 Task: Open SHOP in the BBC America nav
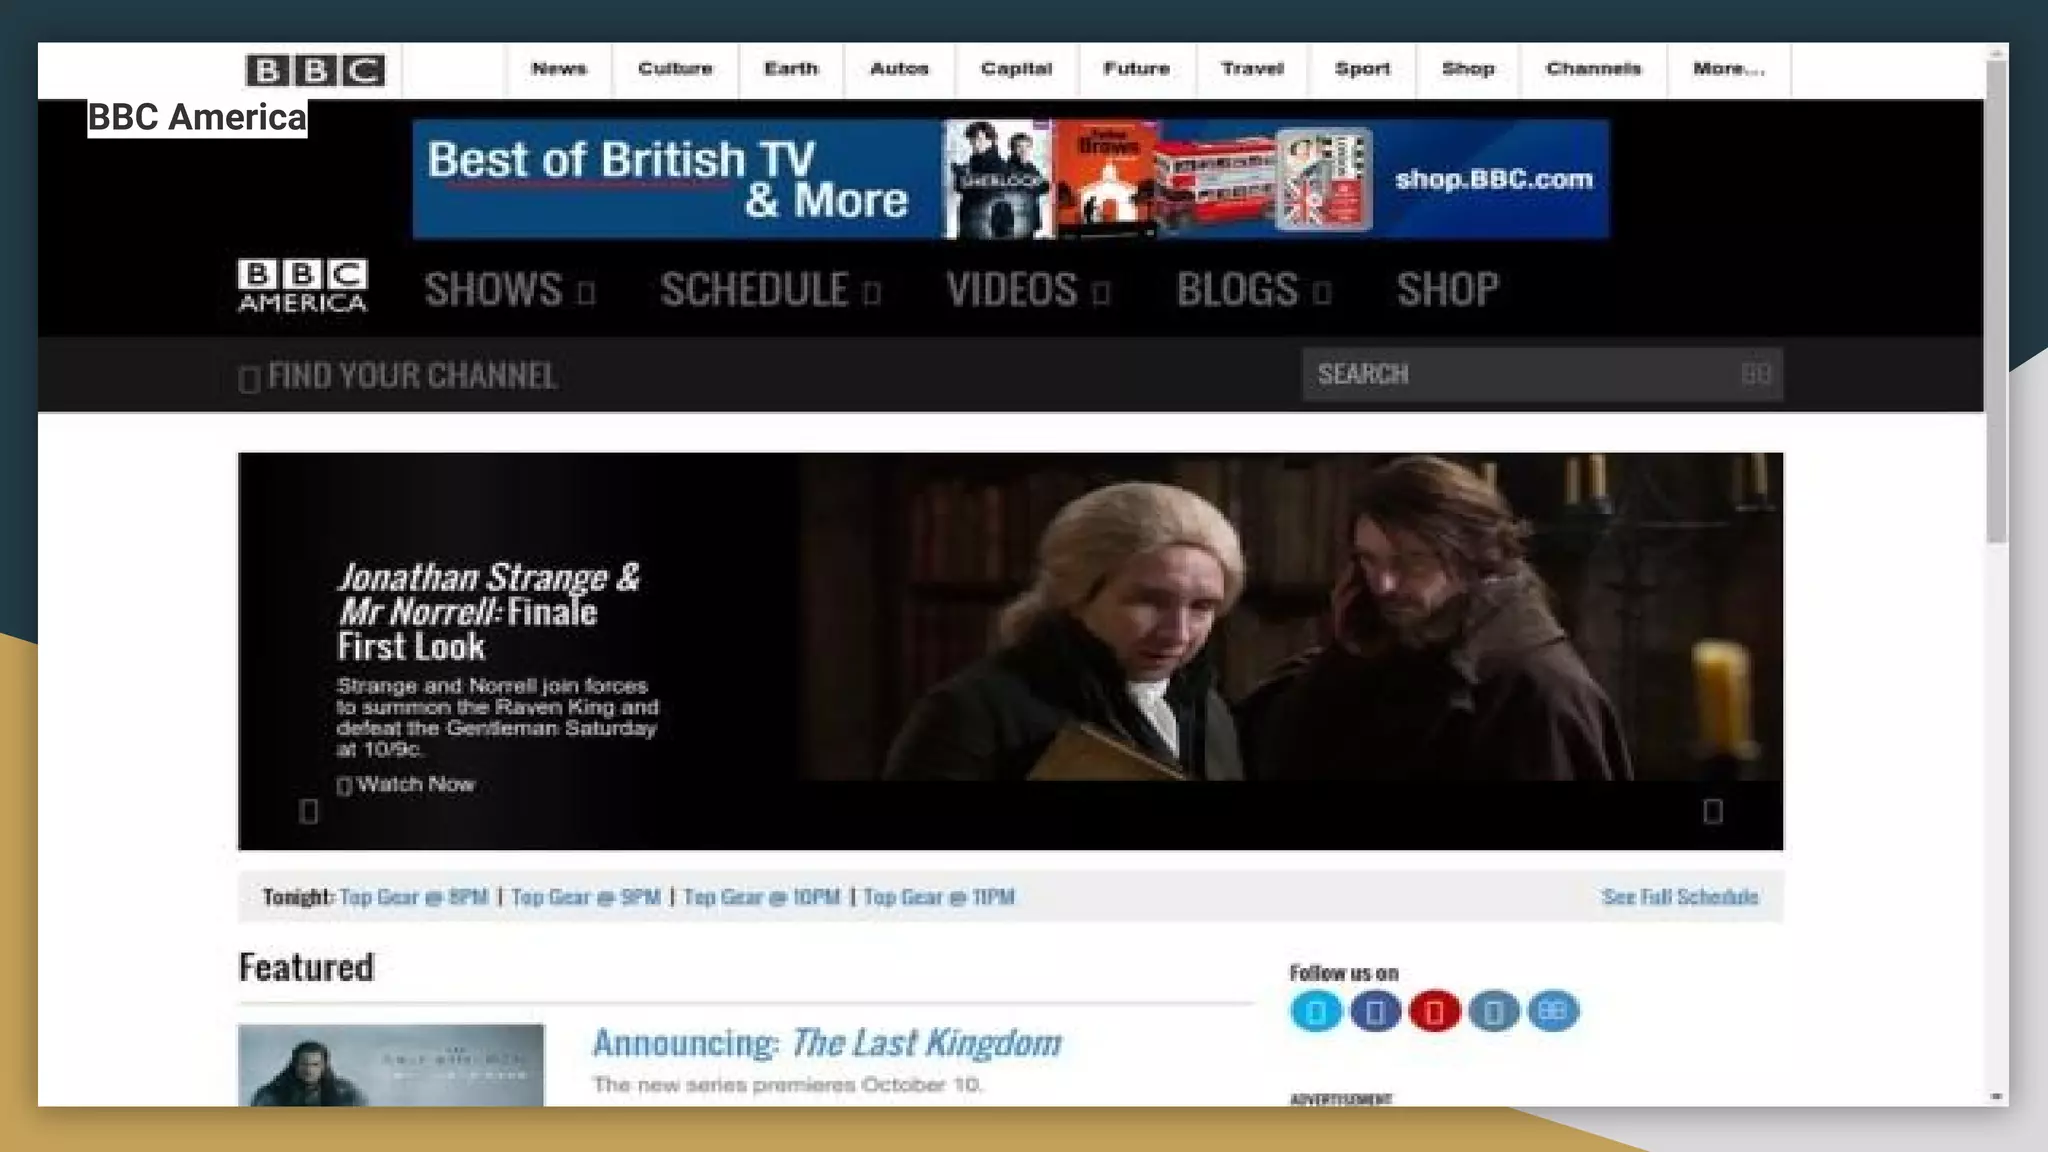coord(1447,290)
